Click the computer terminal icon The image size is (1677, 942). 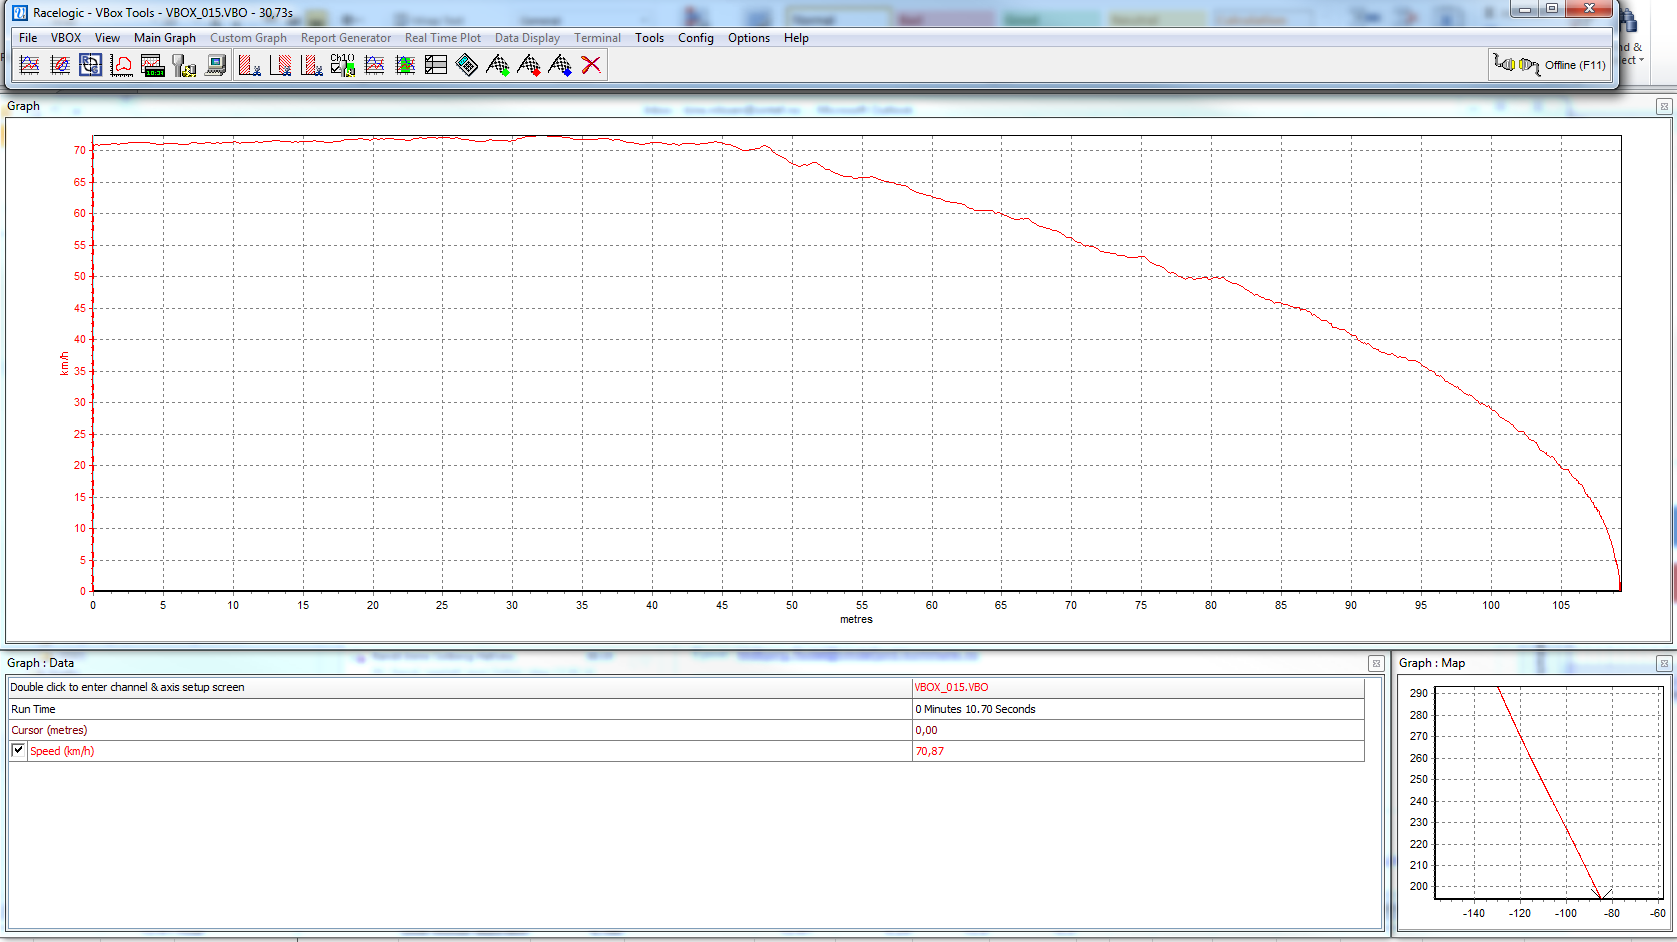pyautogui.click(x=215, y=65)
